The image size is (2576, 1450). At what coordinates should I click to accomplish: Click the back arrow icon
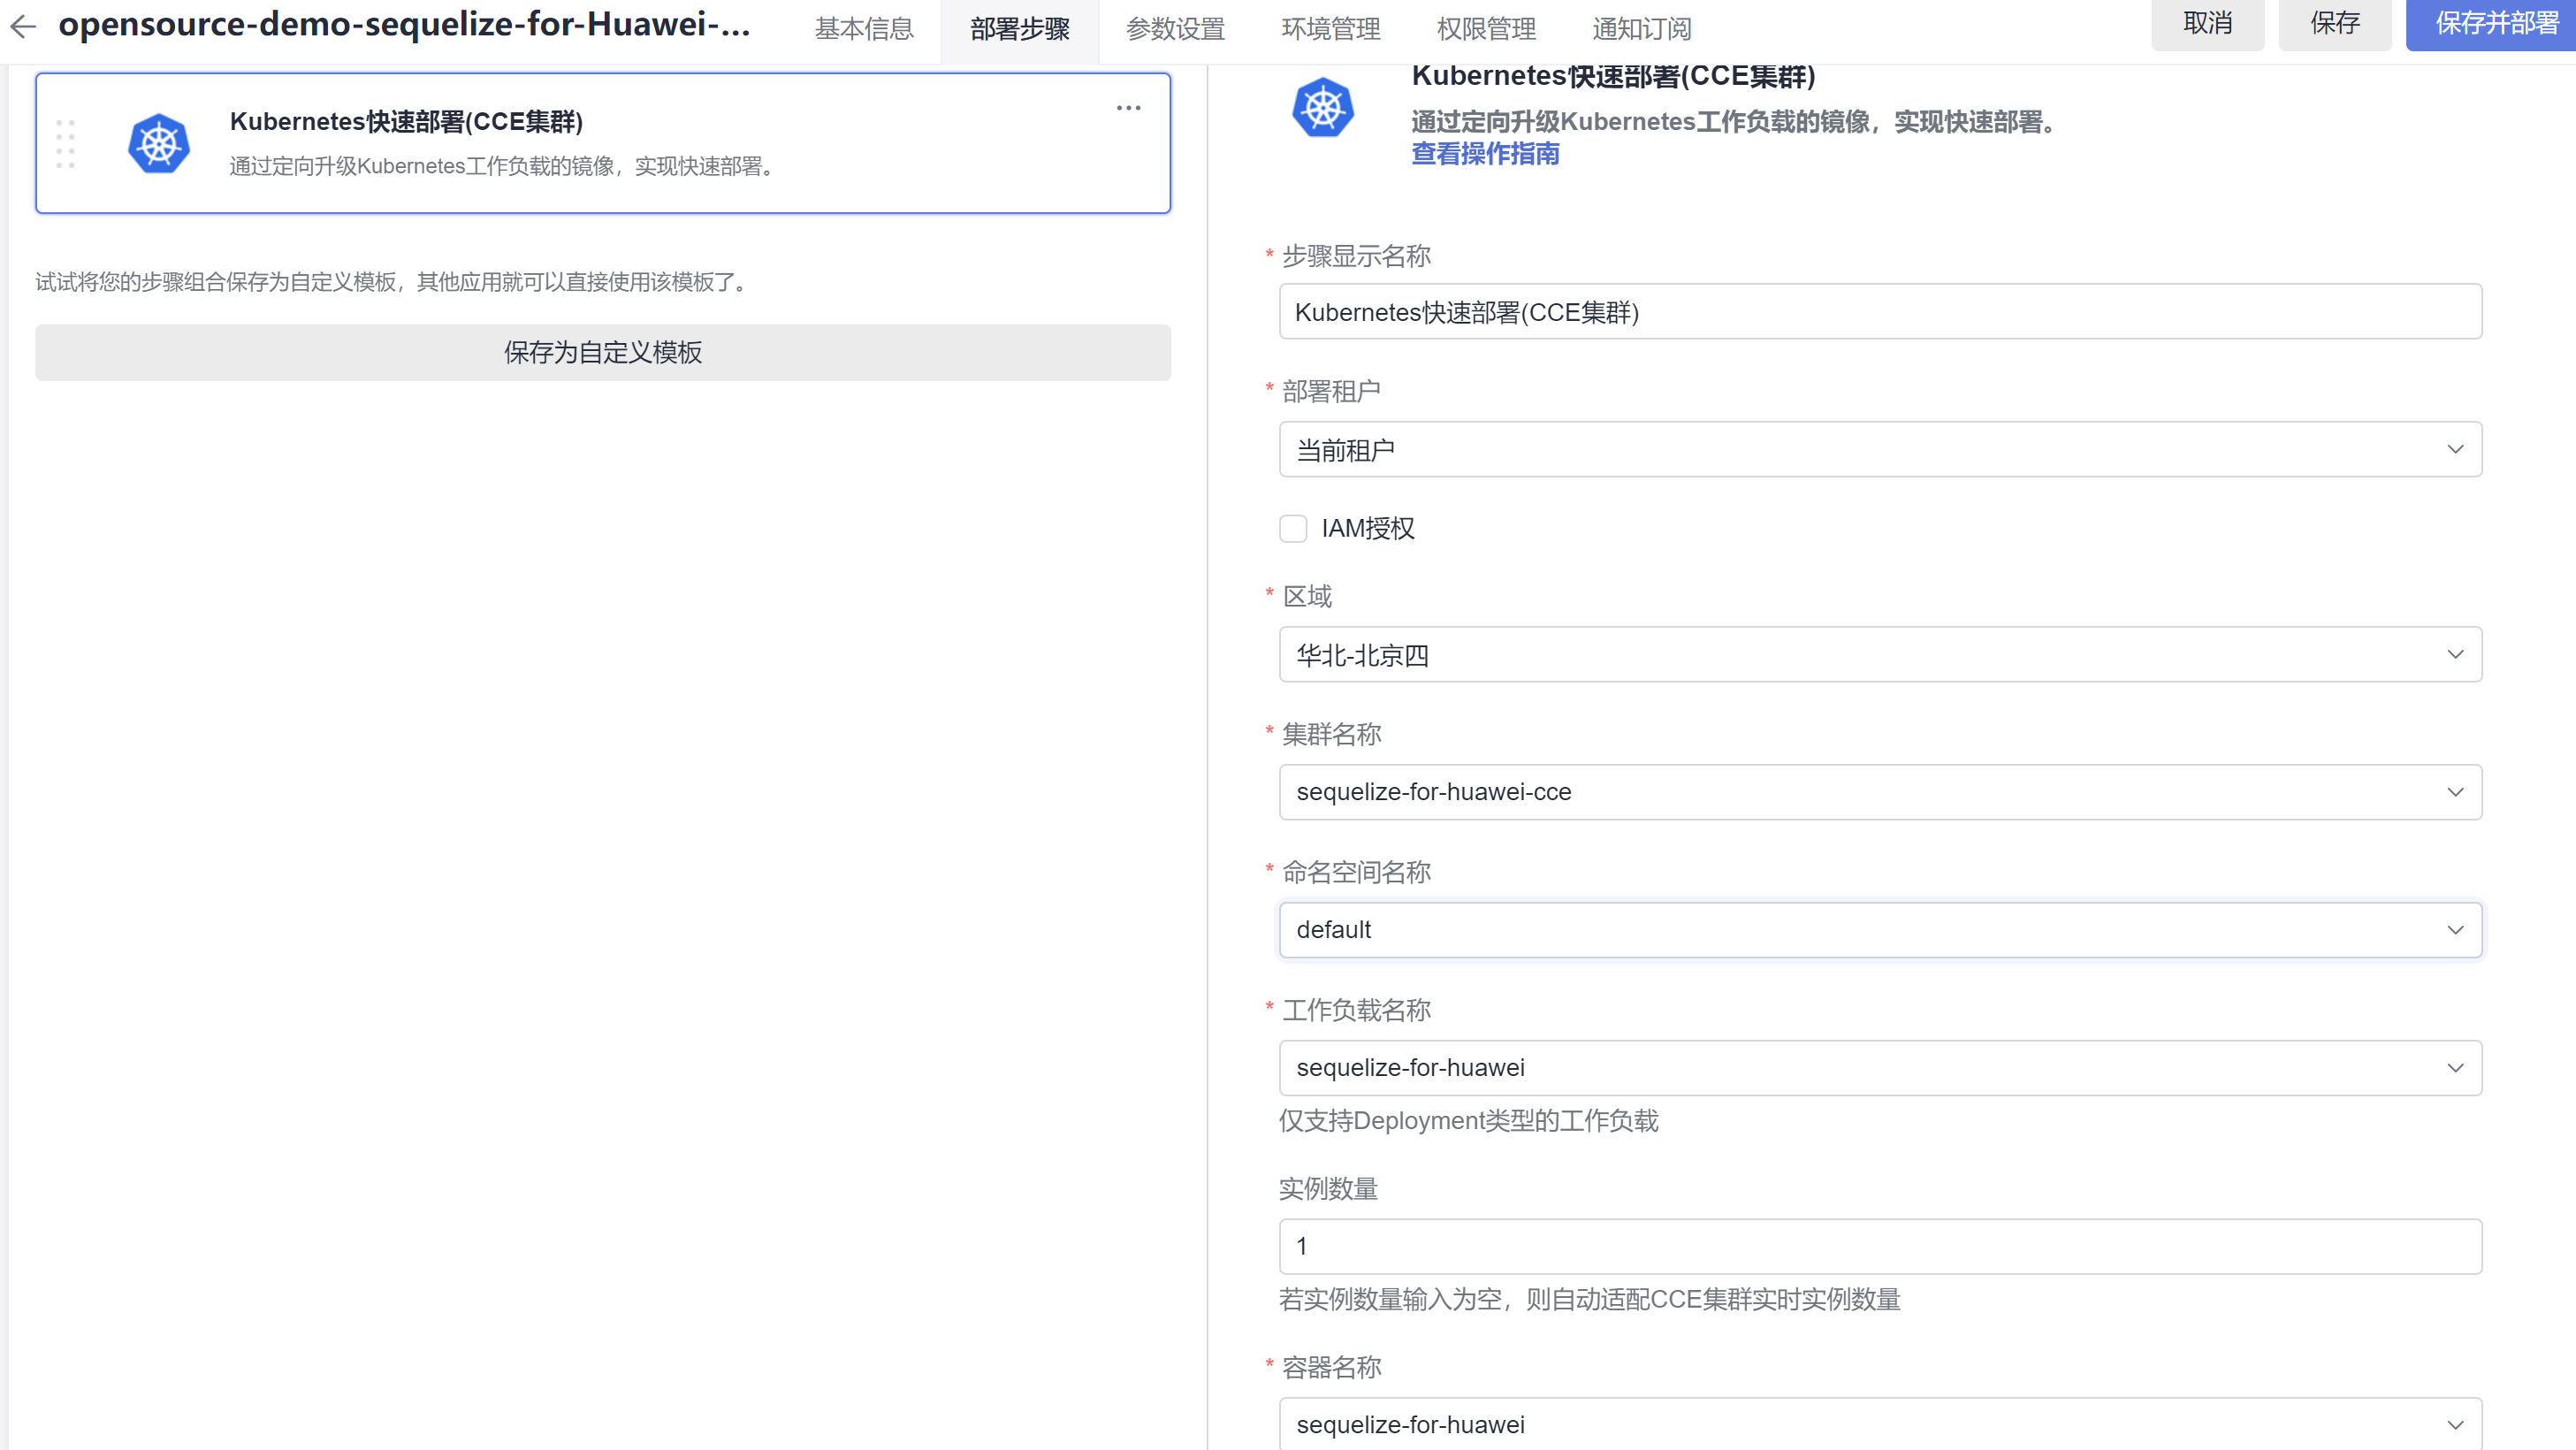tap(23, 26)
